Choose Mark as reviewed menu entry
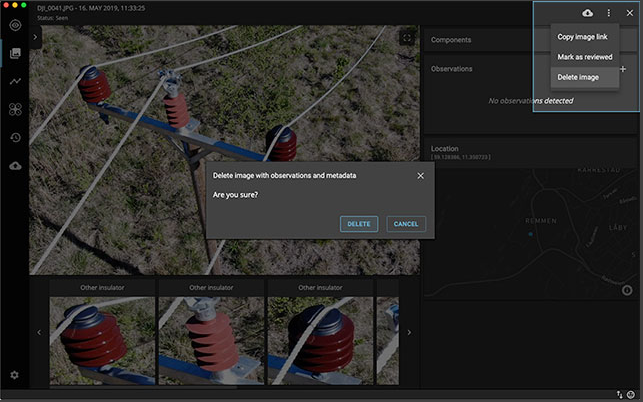Screen dimensions: 643x402 coord(585,57)
